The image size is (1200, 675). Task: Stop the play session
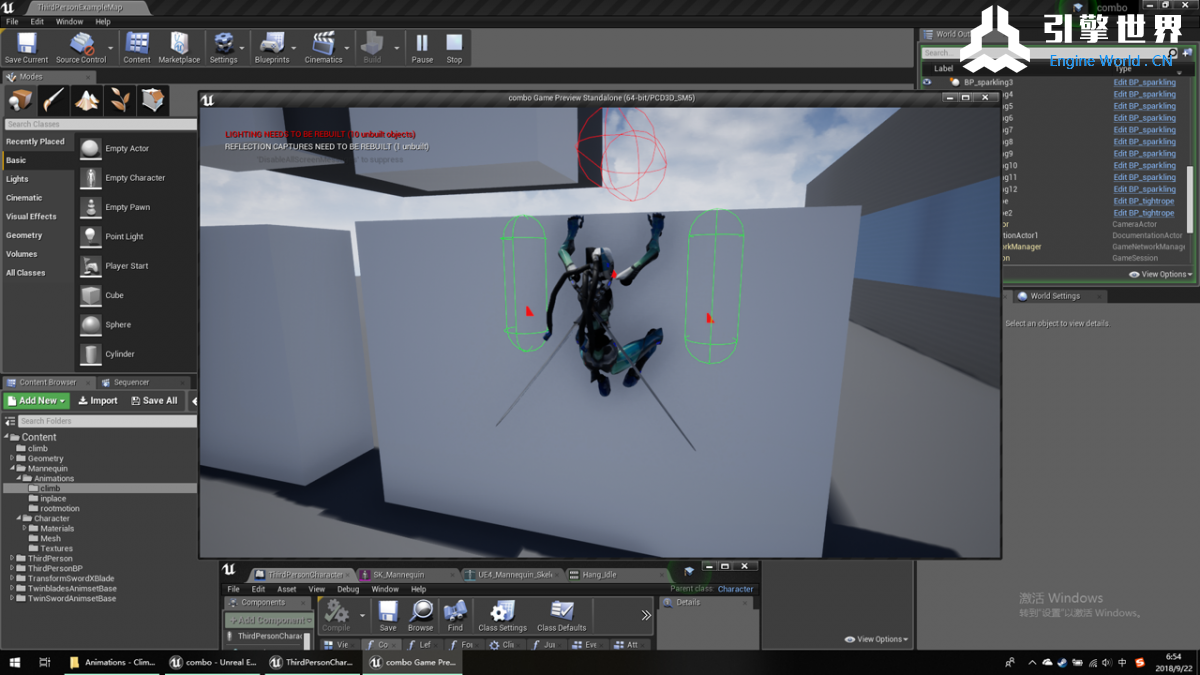(454, 47)
